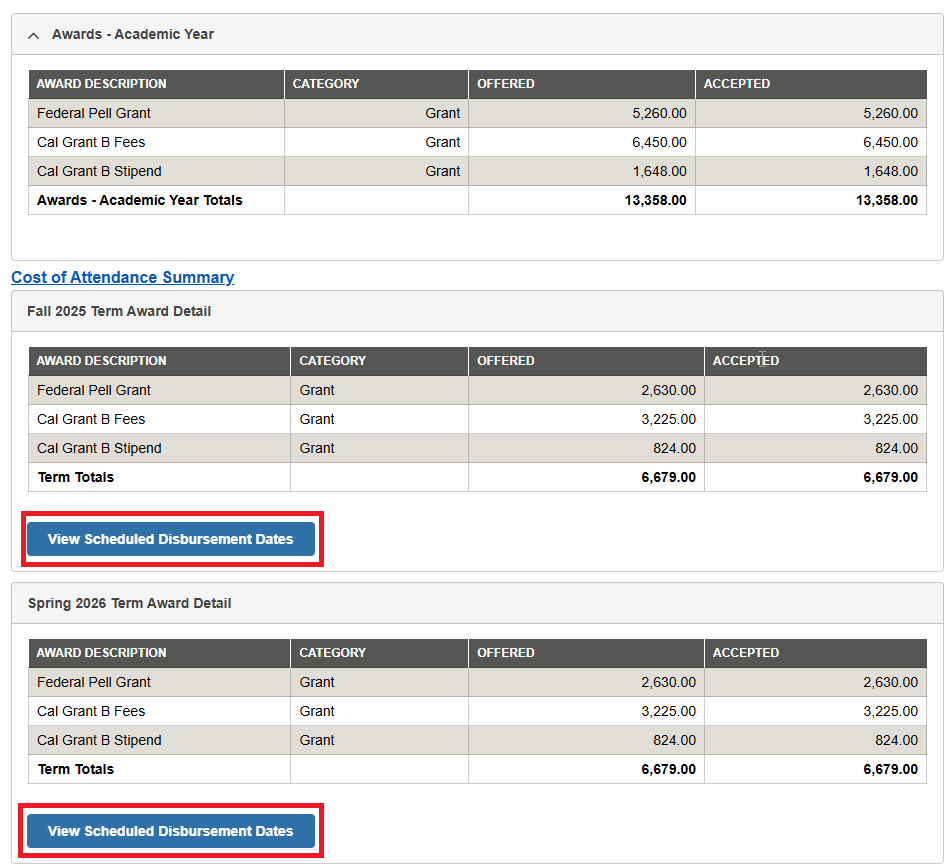
Task: Click Federal Pell Grant in Academic Year table
Action: pos(94,113)
